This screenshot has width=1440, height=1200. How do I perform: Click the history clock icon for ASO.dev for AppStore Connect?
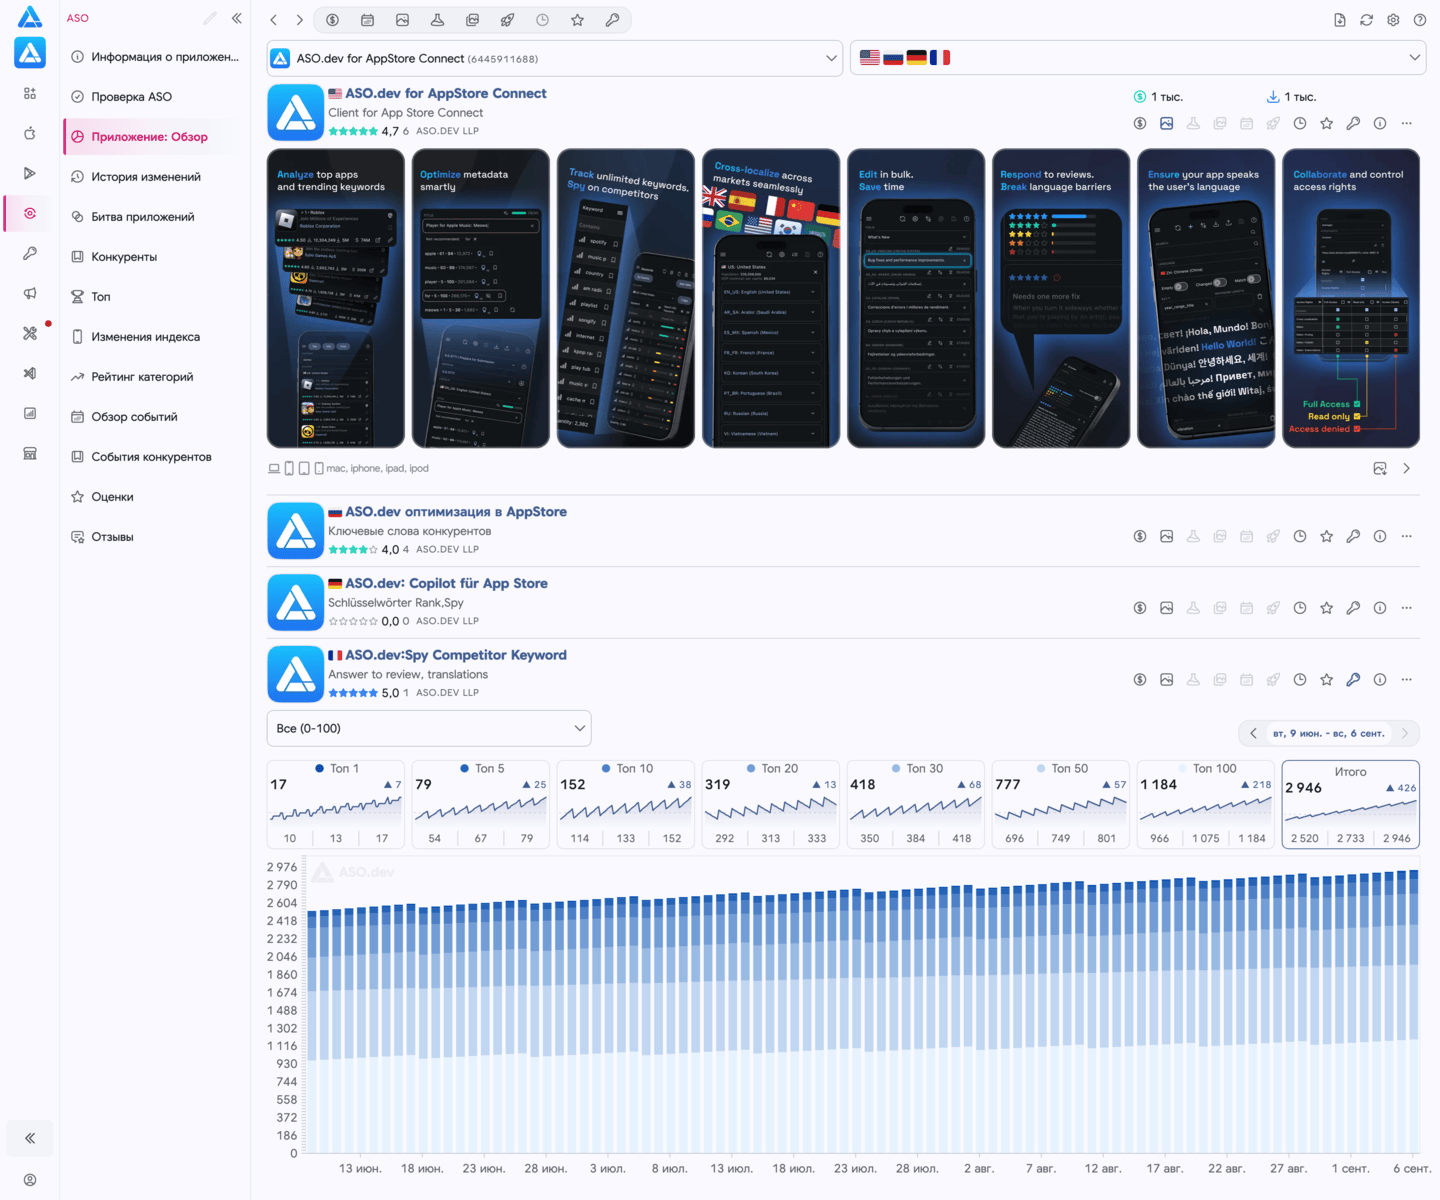click(1300, 124)
